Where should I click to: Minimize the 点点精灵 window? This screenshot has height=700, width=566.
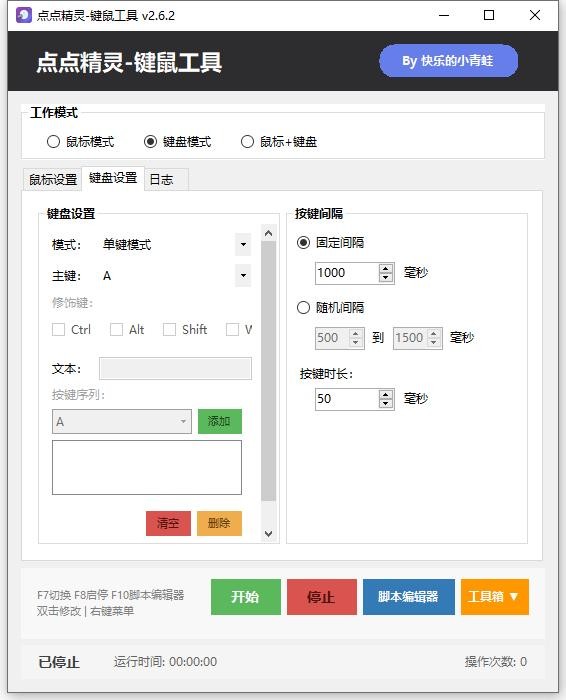pos(444,15)
